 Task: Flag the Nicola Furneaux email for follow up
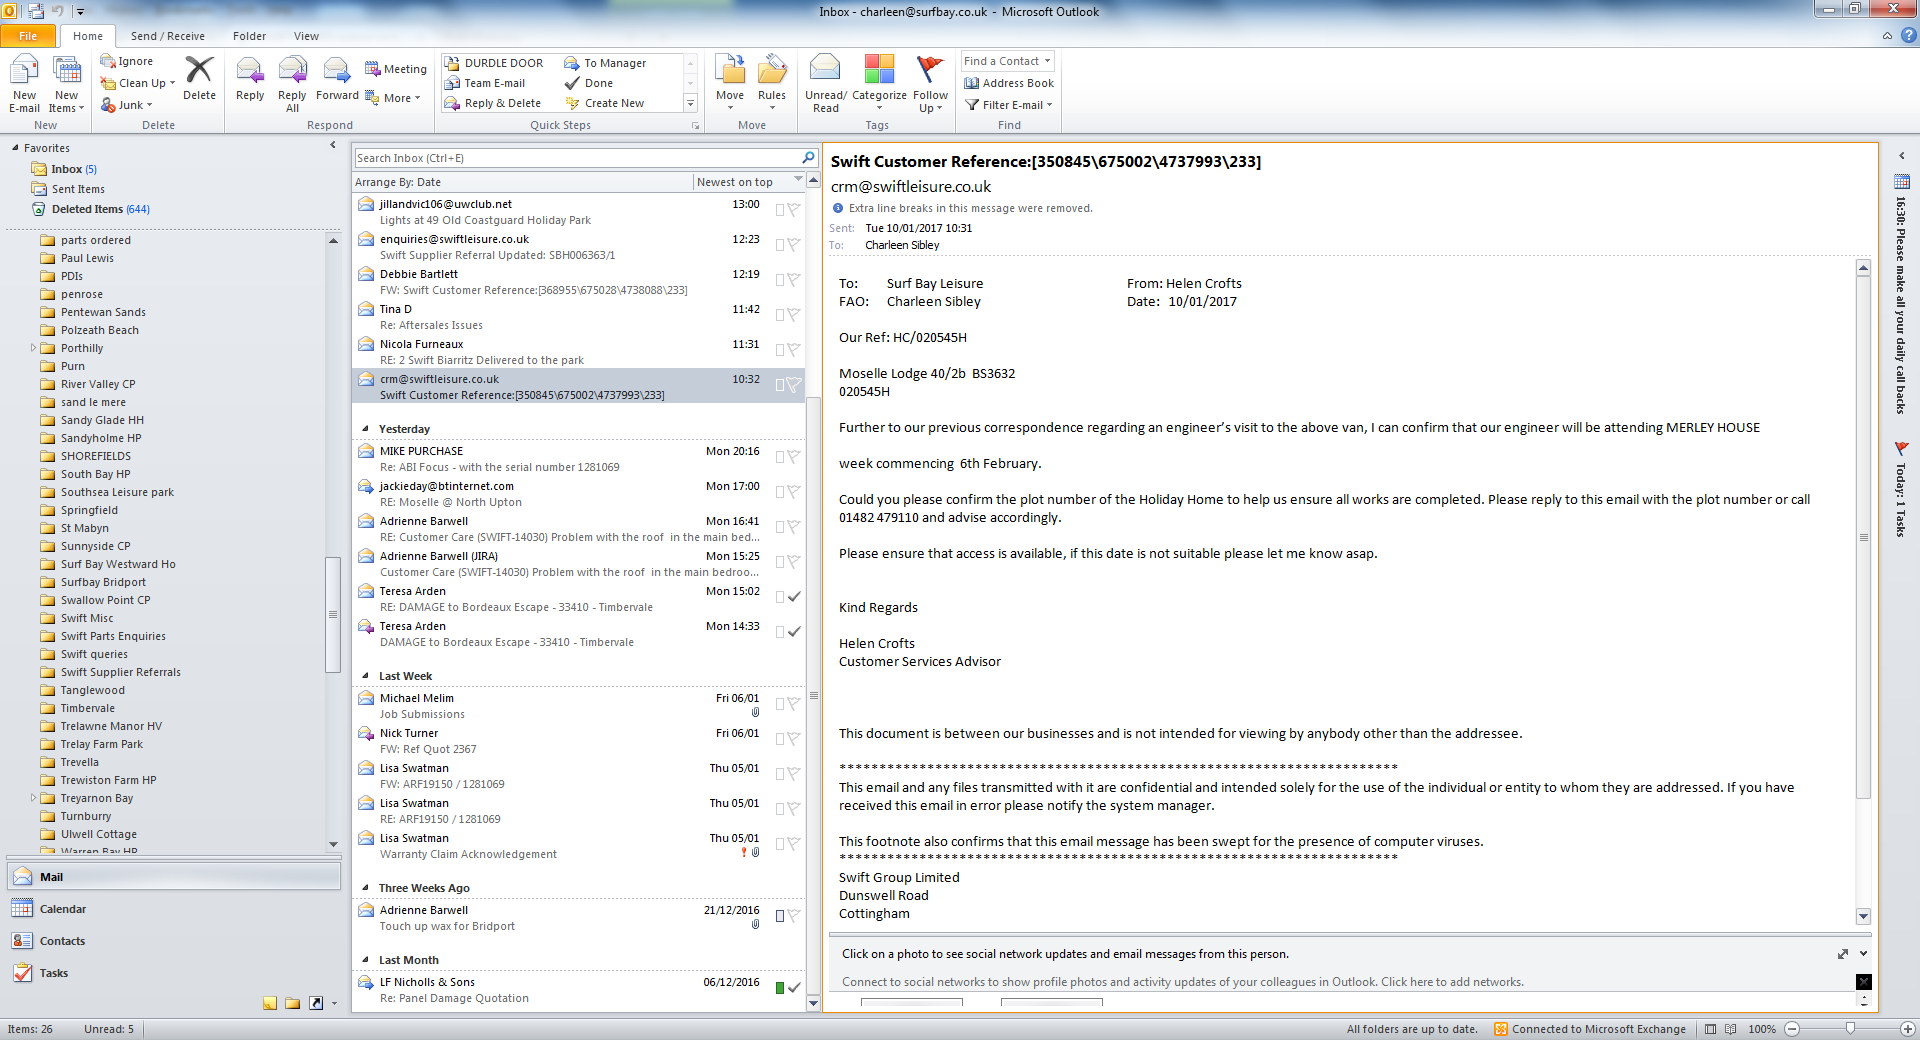click(x=793, y=349)
